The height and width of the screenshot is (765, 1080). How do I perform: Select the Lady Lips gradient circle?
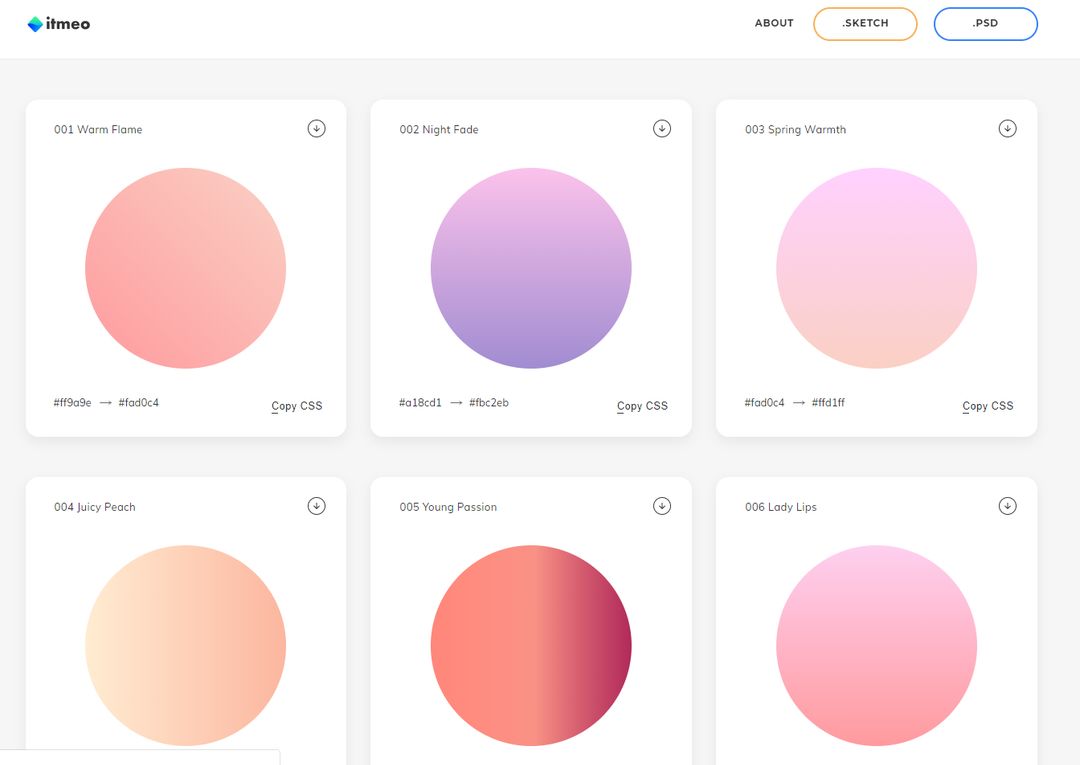[877, 645]
